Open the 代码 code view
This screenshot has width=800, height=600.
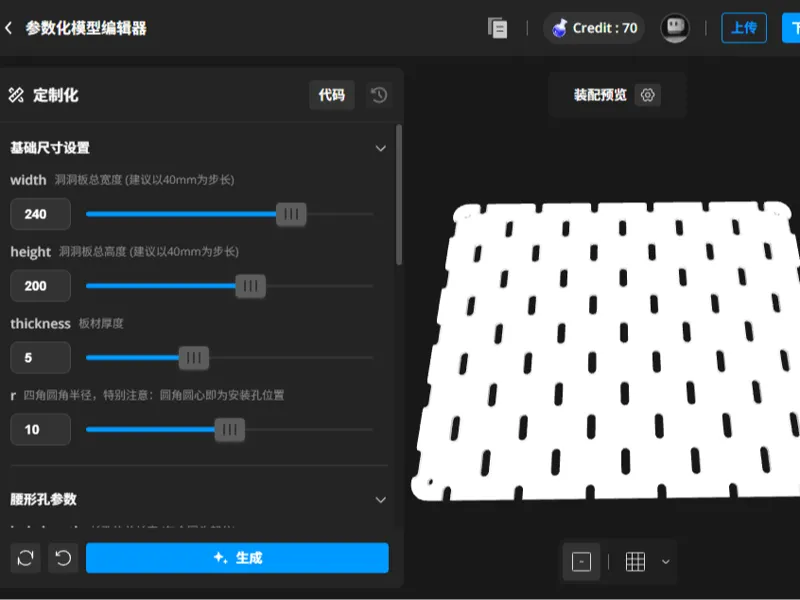pyautogui.click(x=332, y=95)
